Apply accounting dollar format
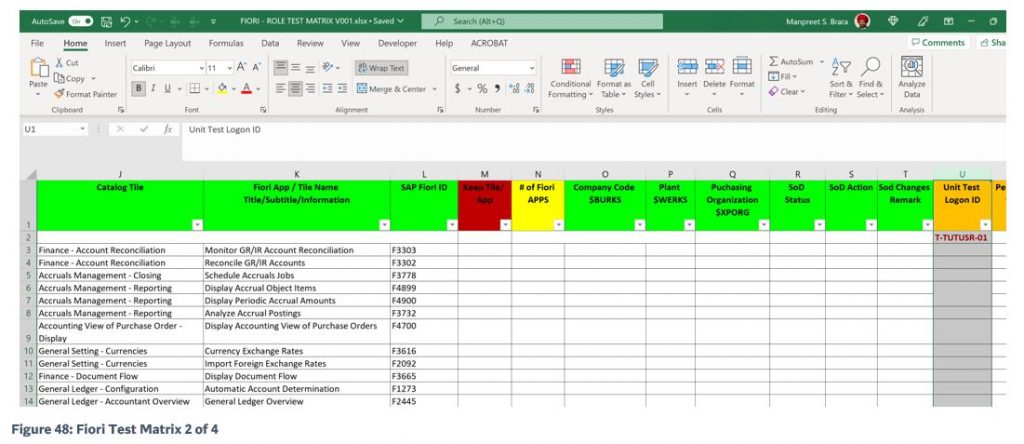1024x444 pixels. click(x=458, y=89)
